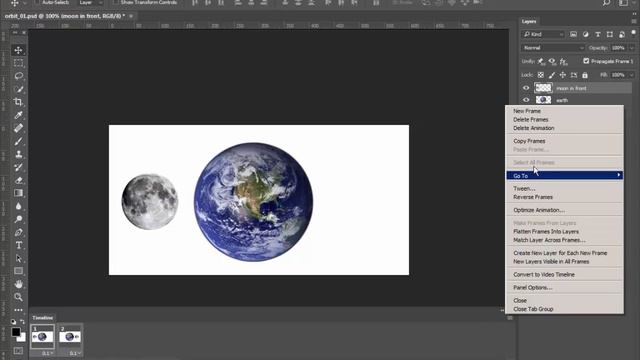Select the Blur tool
The image size is (640, 360).
point(18,206)
